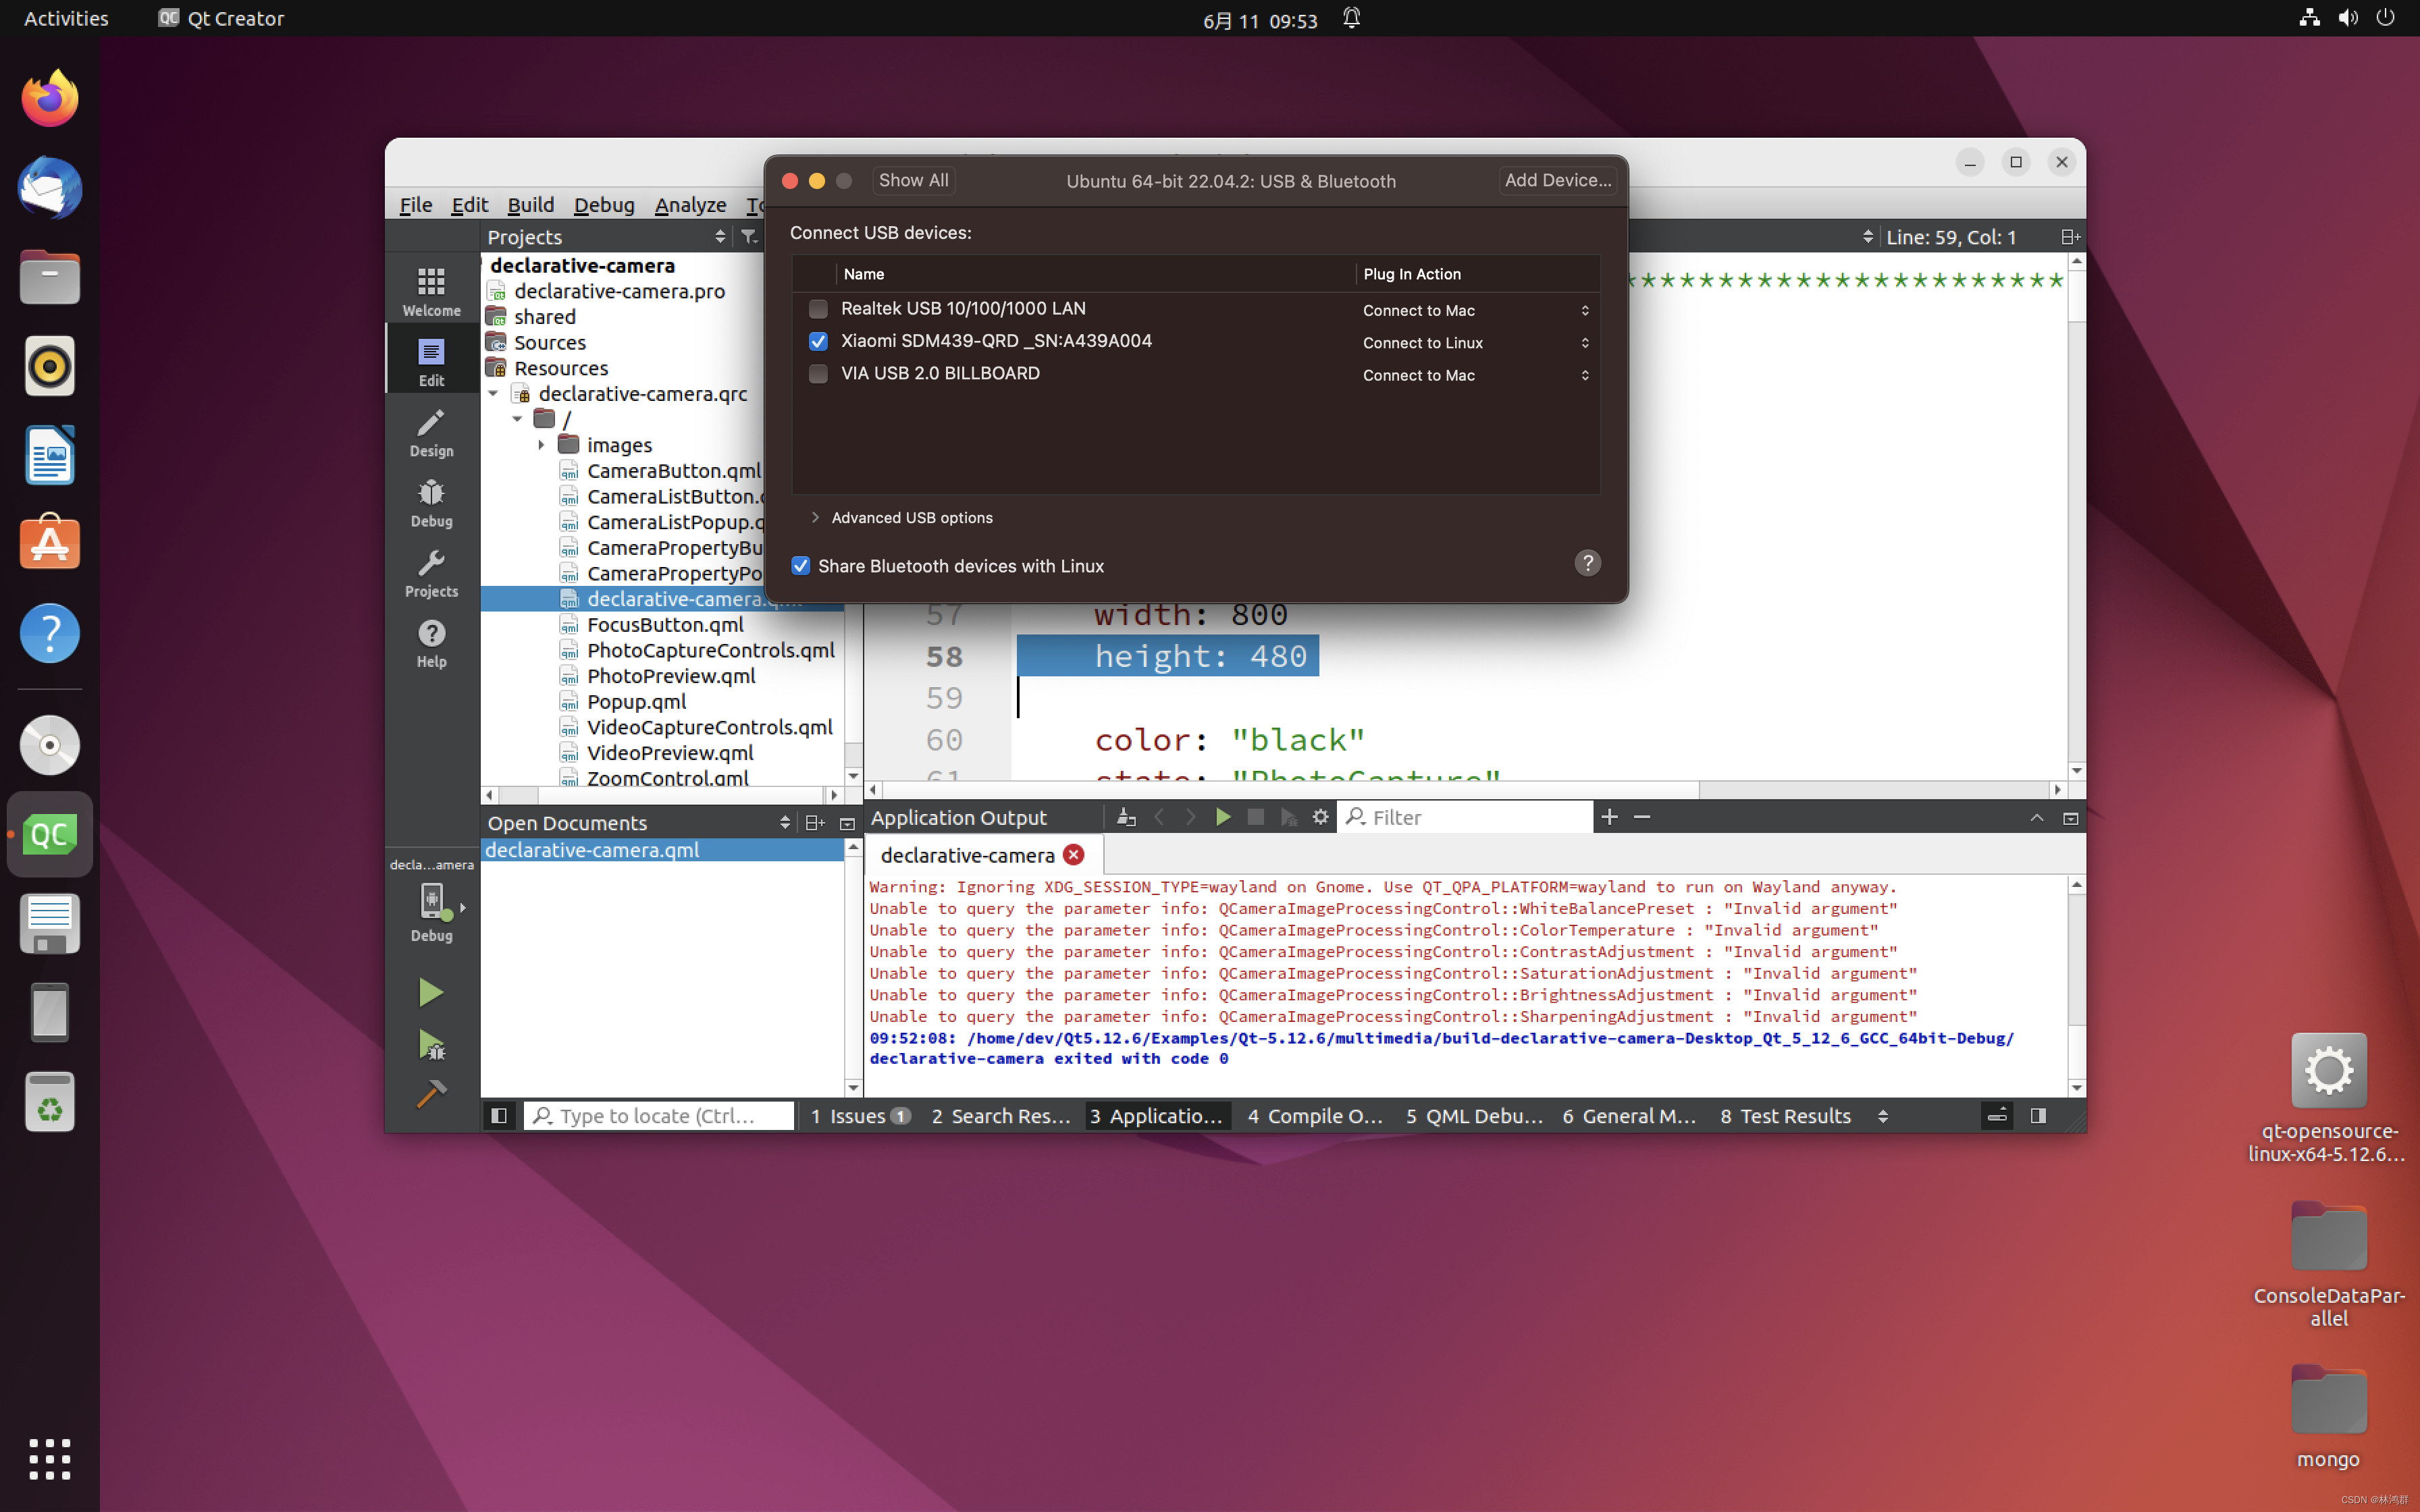Open Plug In Action dropdown for VIA BILLBOARD
Viewport: 2420px width, 1512px height.
tap(1475, 375)
